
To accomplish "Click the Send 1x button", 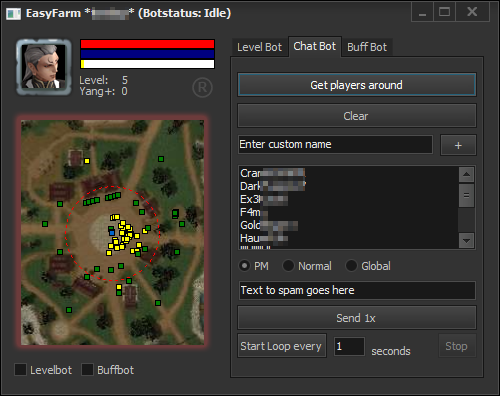I will (357, 318).
